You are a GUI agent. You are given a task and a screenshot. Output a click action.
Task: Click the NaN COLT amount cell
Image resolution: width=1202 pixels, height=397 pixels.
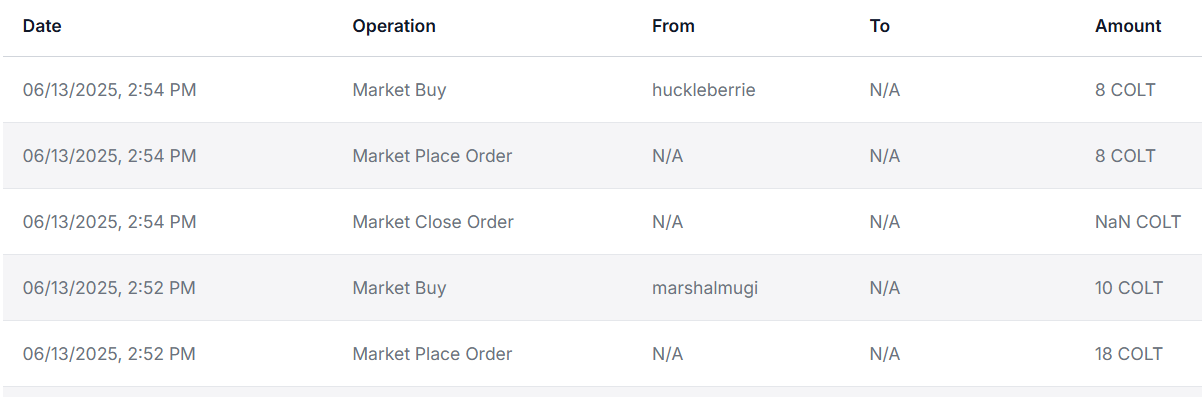[1138, 222]
